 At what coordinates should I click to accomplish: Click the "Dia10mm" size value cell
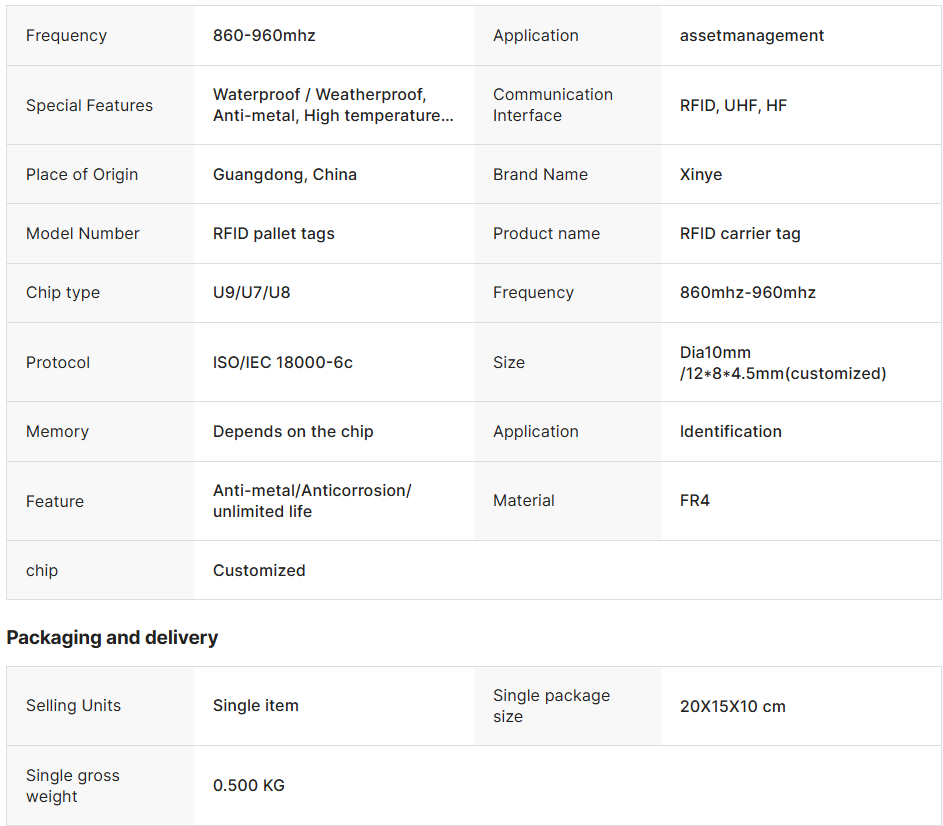pyautogui.click(x=783, y=362)
